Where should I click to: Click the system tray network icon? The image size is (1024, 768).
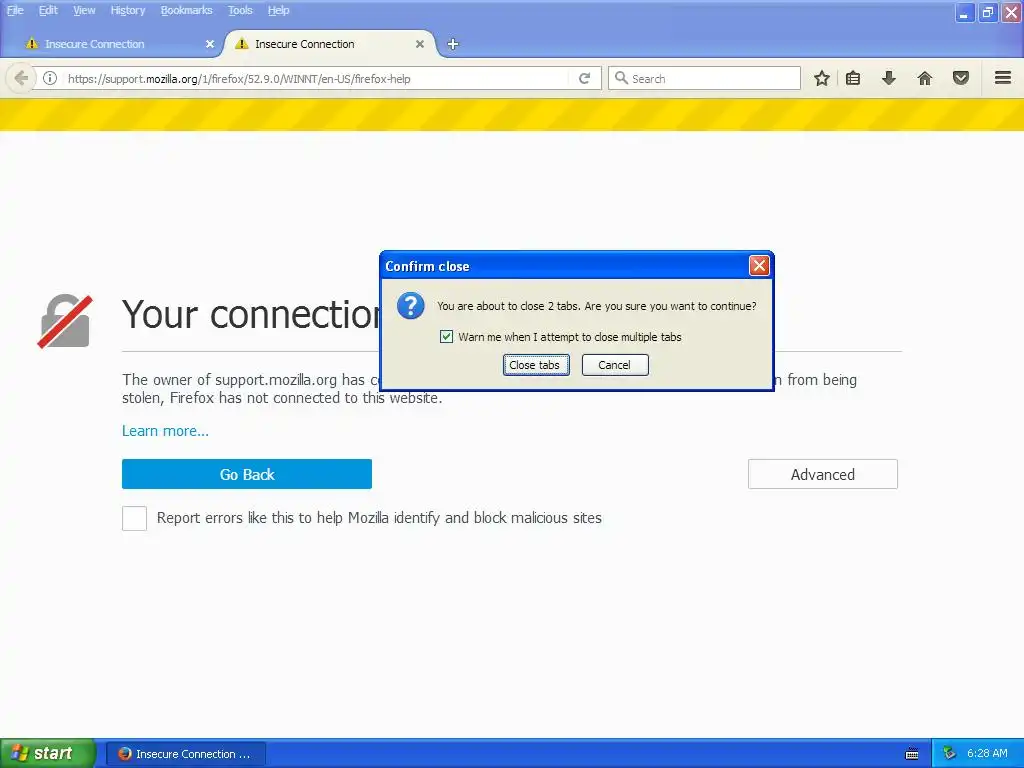click(x=949, y=754)
